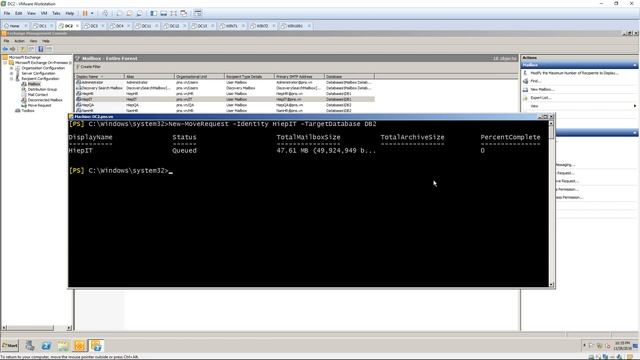Toggle the VMware library sidebar icon
Viewport: 640px width, 360px height.
(x=153, y=13)
